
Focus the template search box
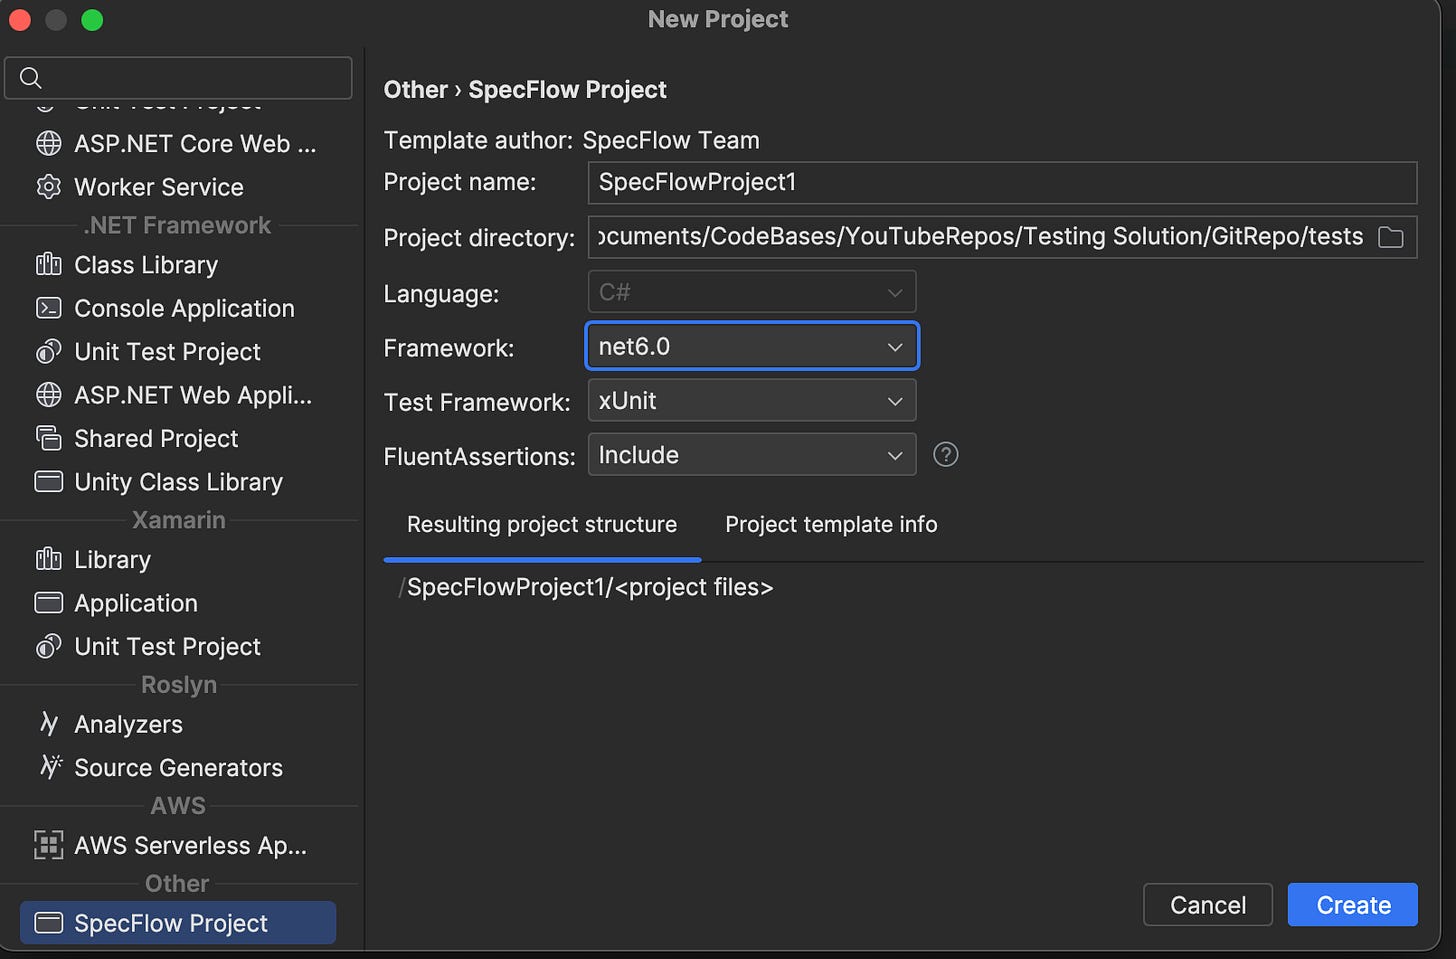178,78
